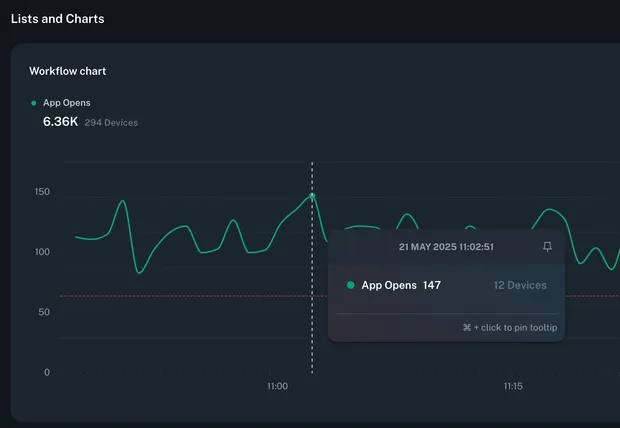Image resolution: width=620 pixels, height=428 pixels.
Task: Click App Opens 147 in the tooltip
Action: pyautogui.click(x=400, y=285)
